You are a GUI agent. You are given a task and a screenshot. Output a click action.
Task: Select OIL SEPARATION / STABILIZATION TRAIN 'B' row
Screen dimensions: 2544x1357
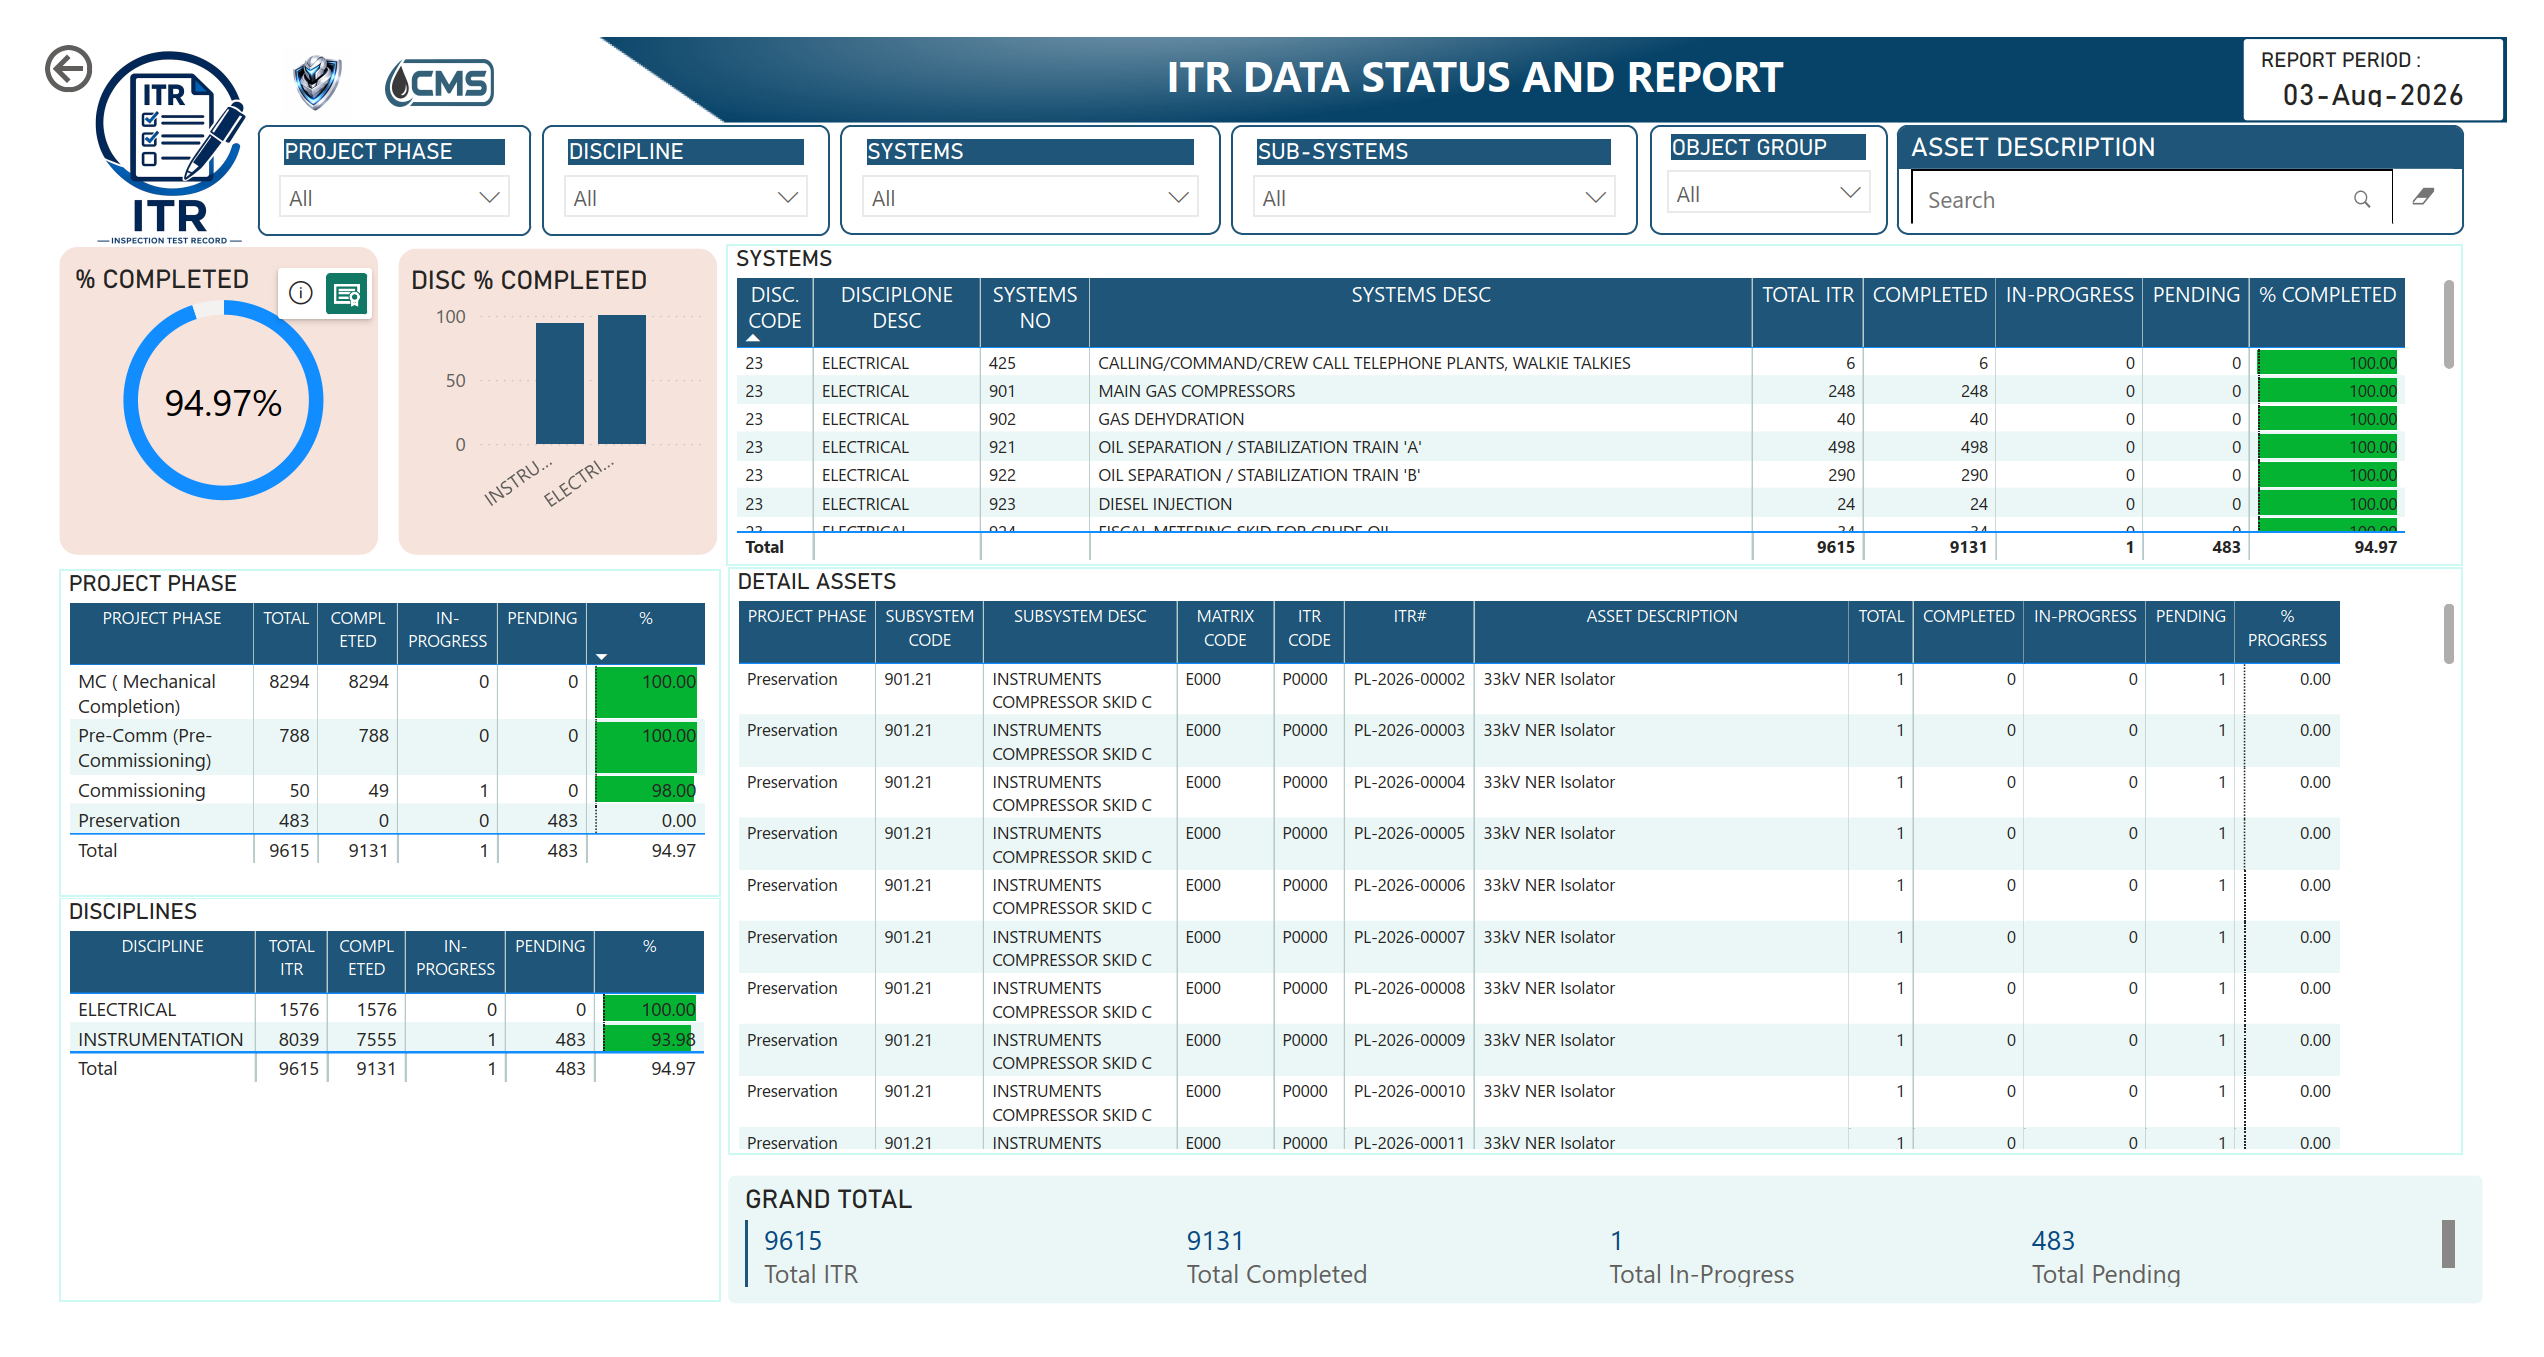tap(1571, 475)
